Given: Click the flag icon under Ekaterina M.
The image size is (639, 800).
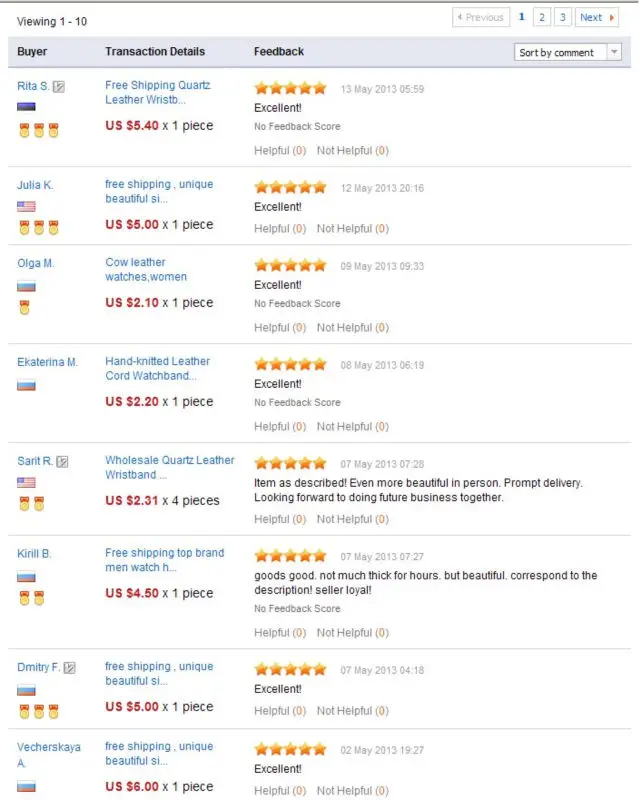Looking at the screenshot, I should pyautogui.click(x=26, y=385).
